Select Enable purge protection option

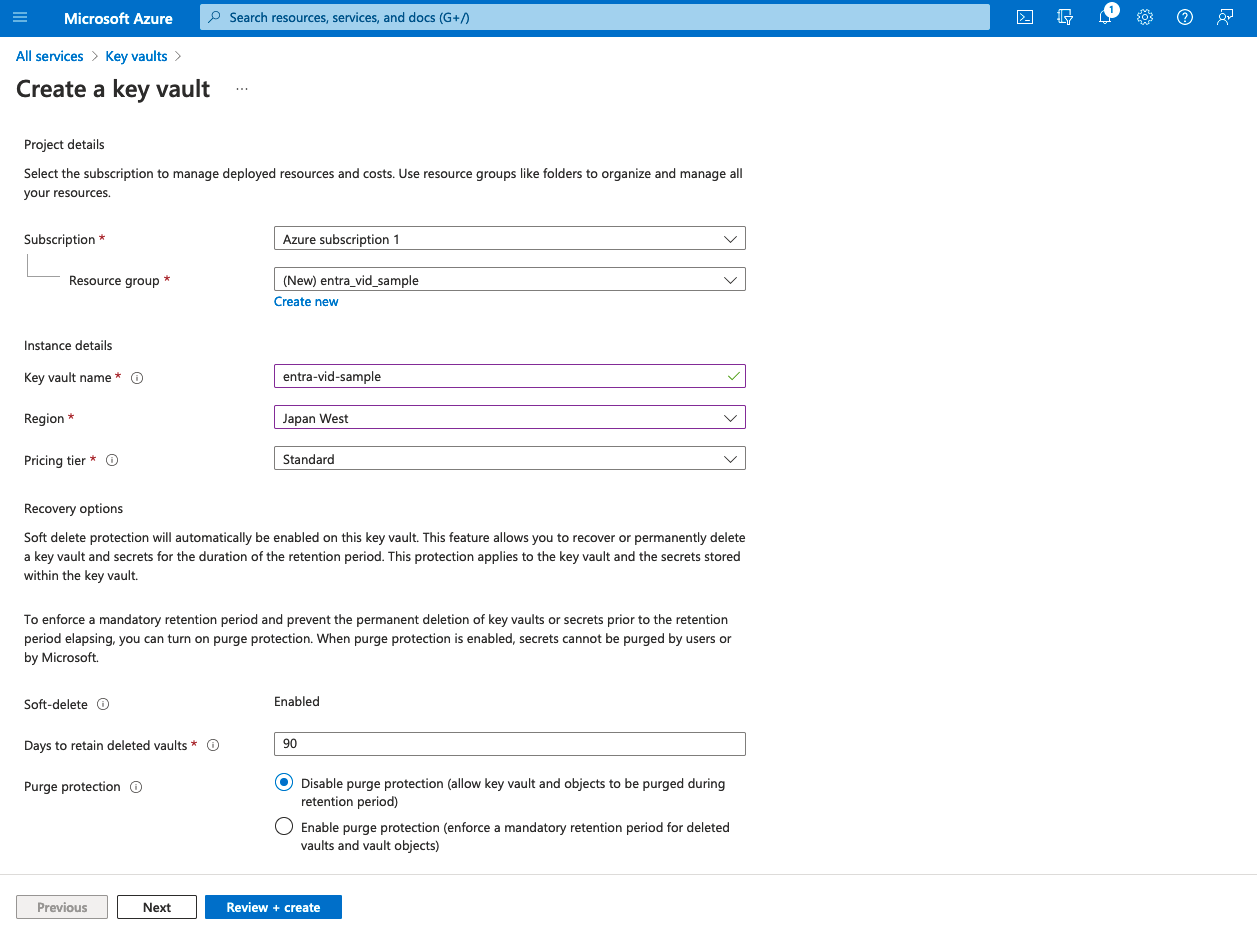[284, 827]
